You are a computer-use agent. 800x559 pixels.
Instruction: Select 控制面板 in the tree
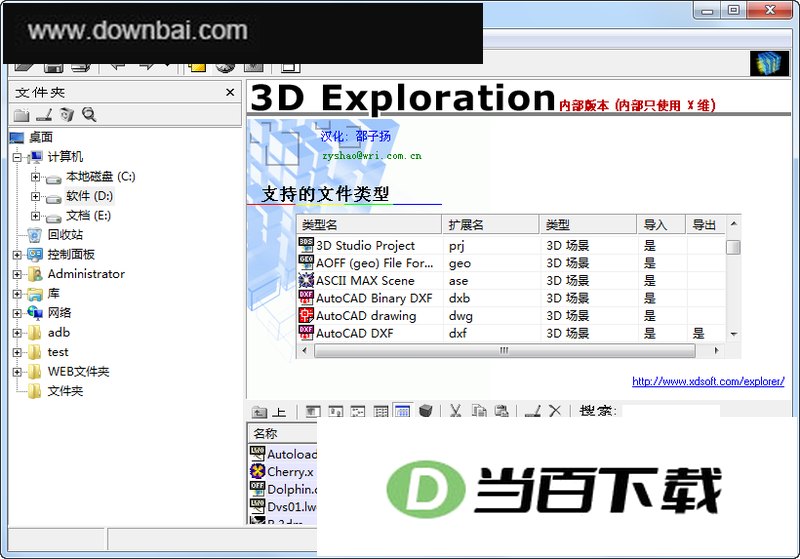coord(71,255)
